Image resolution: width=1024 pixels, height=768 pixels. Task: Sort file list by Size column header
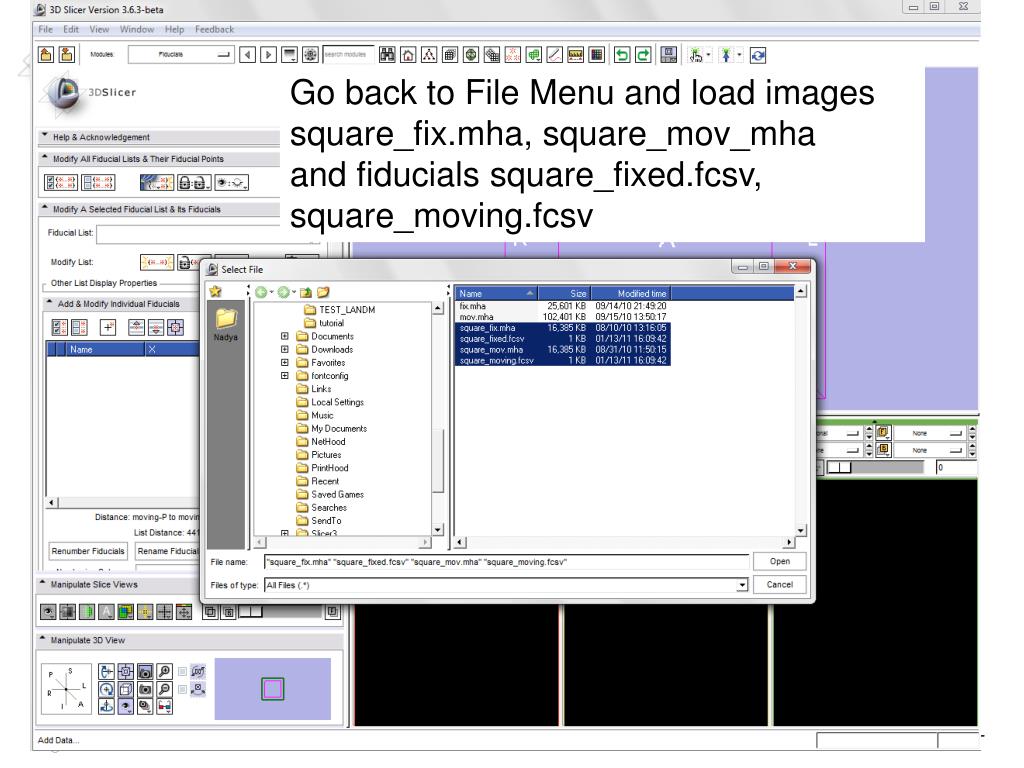564,294
